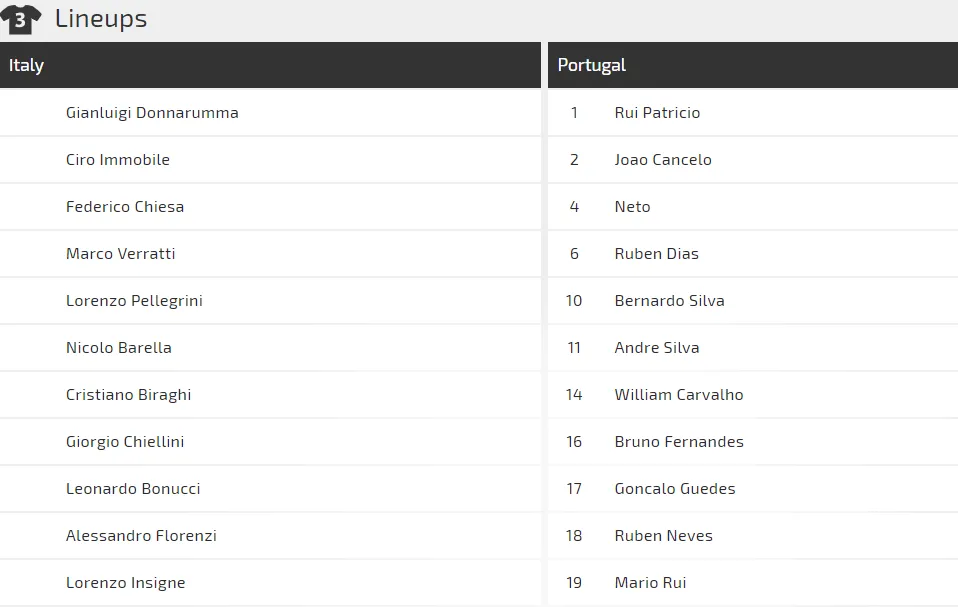
Task: Click shirt number 19 beside Mario Rui
Action: 574,583
